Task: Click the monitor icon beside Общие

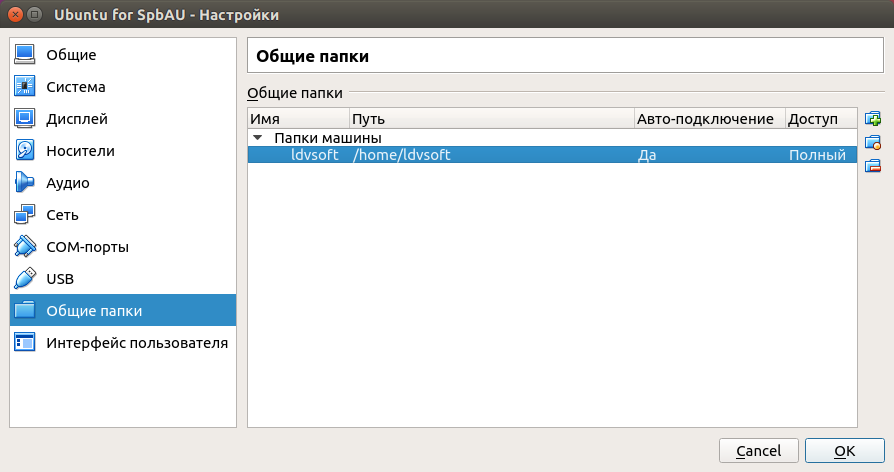Action: tap(25, 55)
